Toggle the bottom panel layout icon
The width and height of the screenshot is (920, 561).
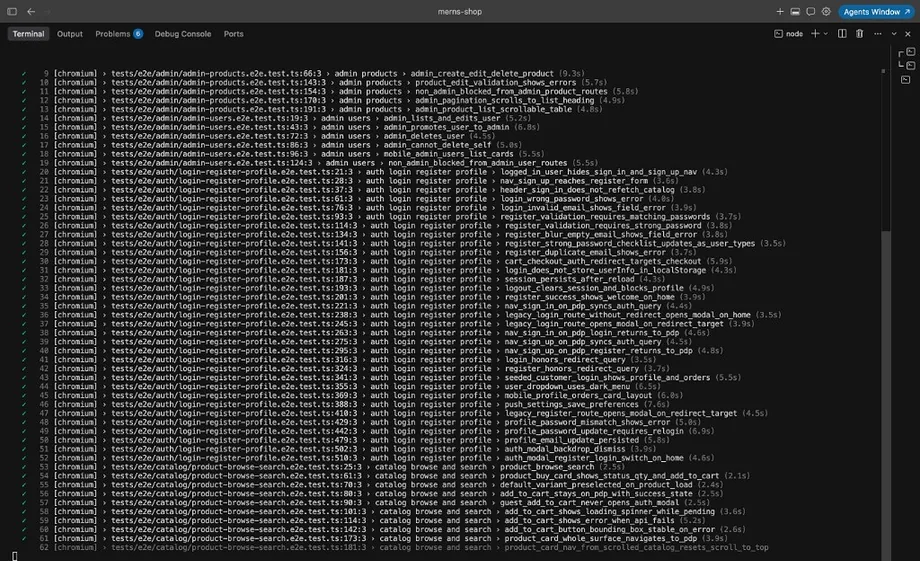pos(795,11)
